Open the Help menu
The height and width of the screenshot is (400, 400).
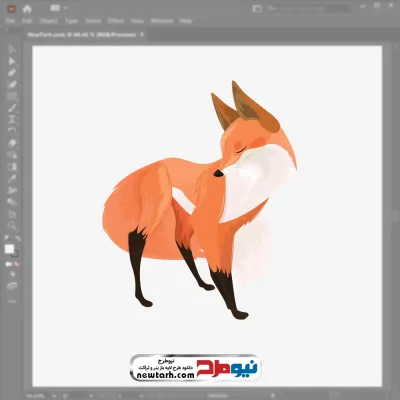[186, 21]
